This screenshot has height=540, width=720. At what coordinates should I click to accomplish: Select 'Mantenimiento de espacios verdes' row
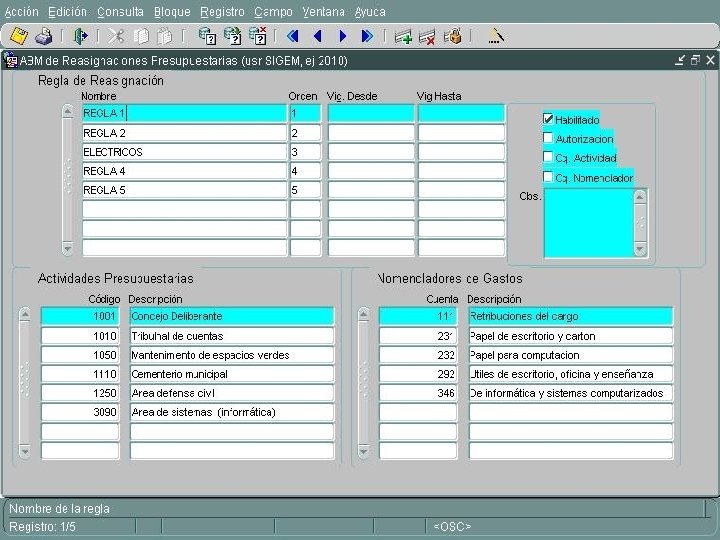232,355
